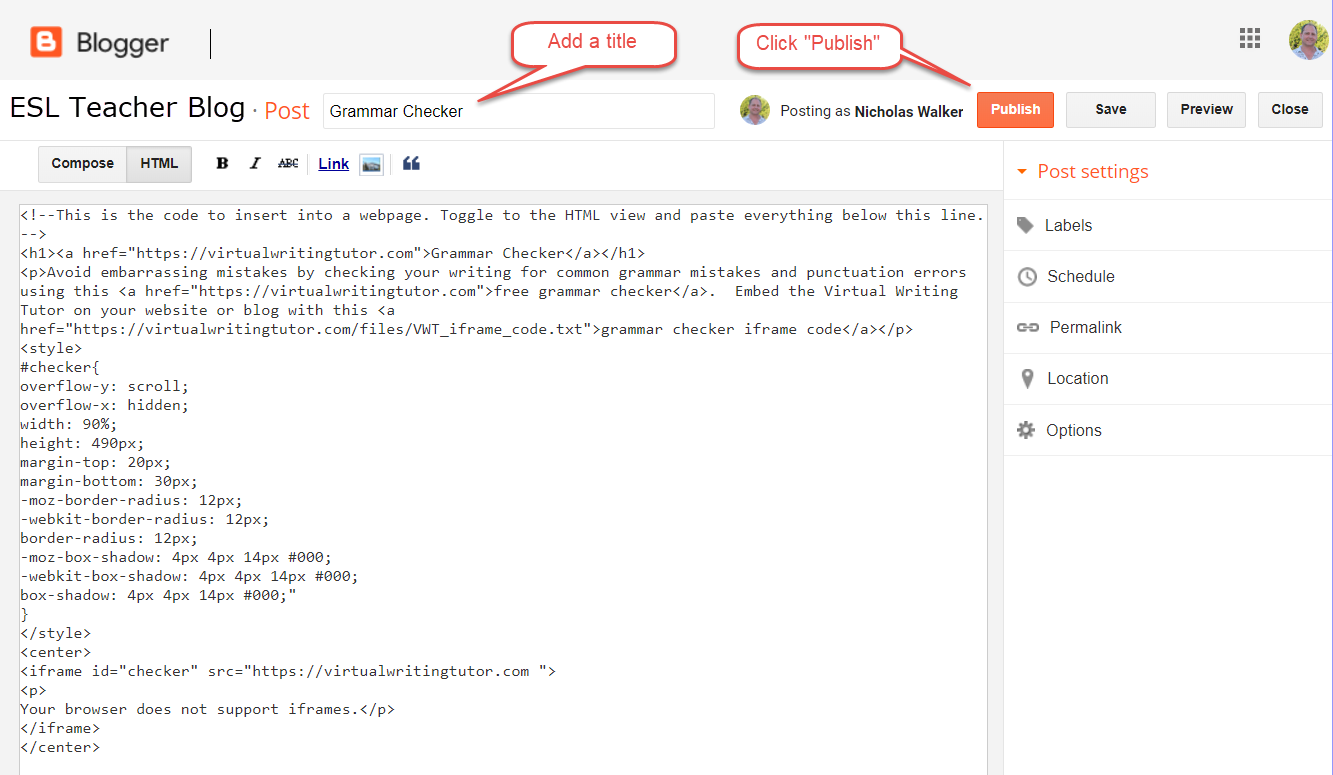Expand the Permalink setting
1333x775 pixels.
point(1168,328)
